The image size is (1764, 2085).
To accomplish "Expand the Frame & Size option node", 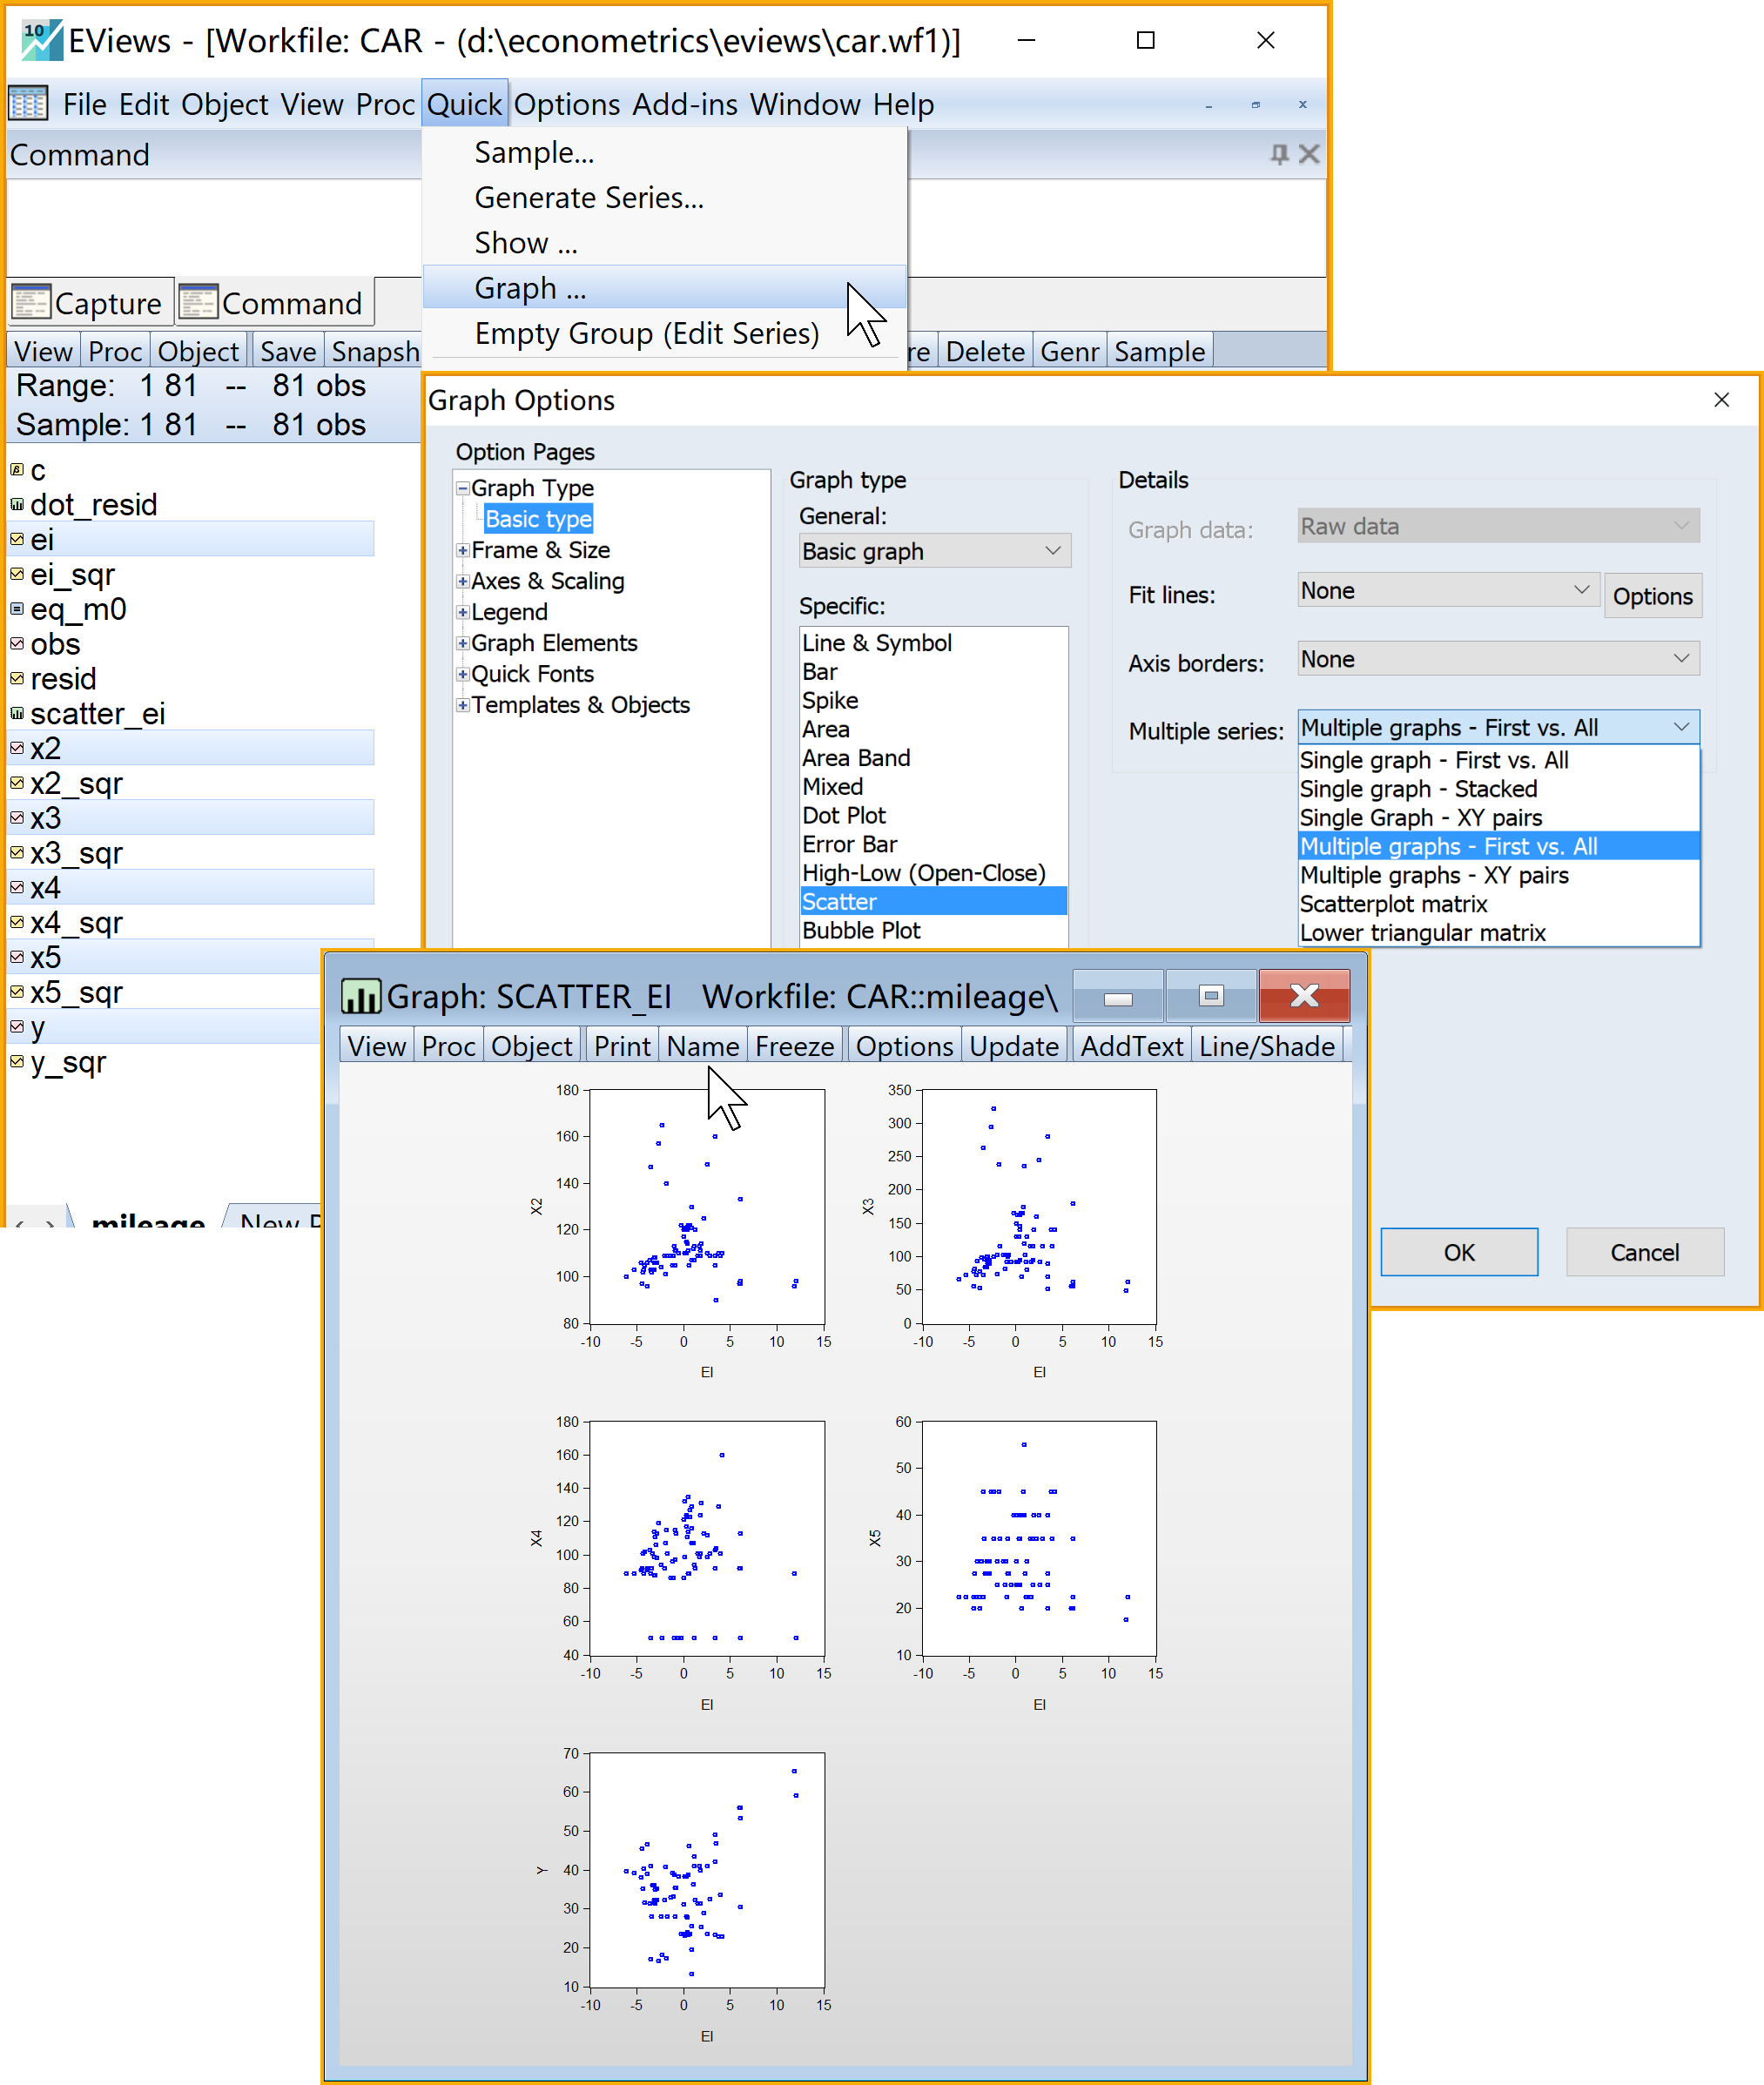I will coord(463,551).
